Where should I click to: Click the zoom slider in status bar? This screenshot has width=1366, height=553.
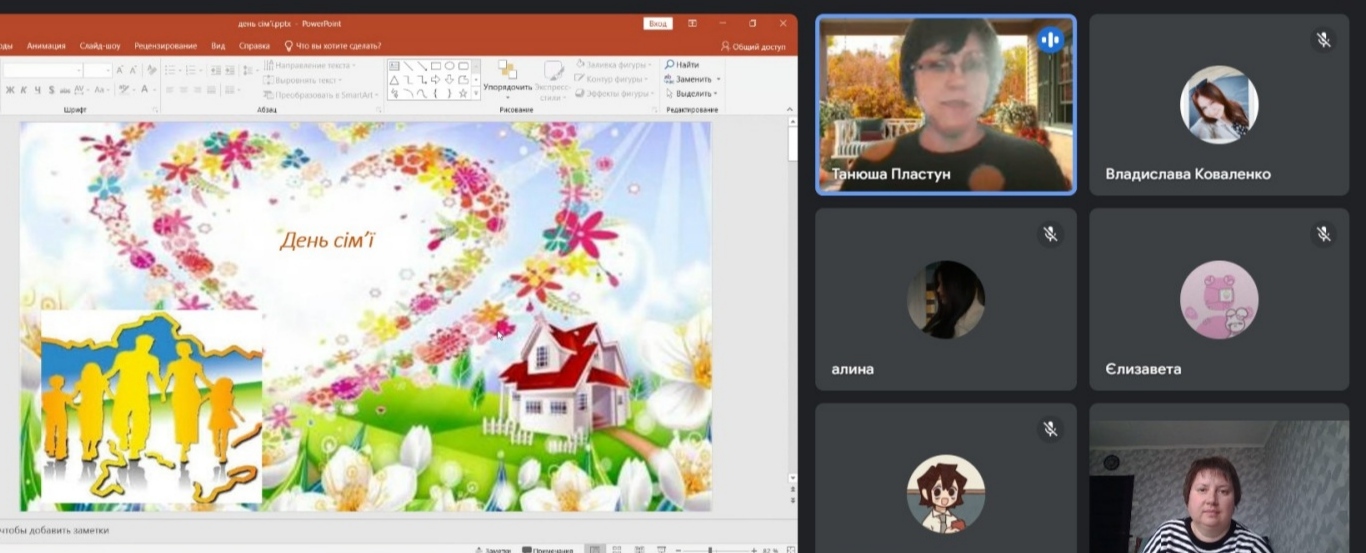[710, 549]
